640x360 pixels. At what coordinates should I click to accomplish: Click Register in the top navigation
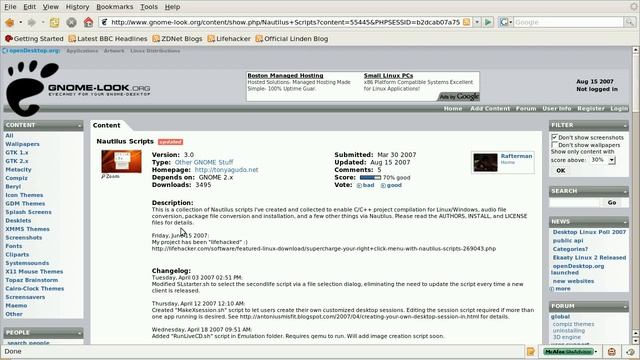tap(591, 109)
